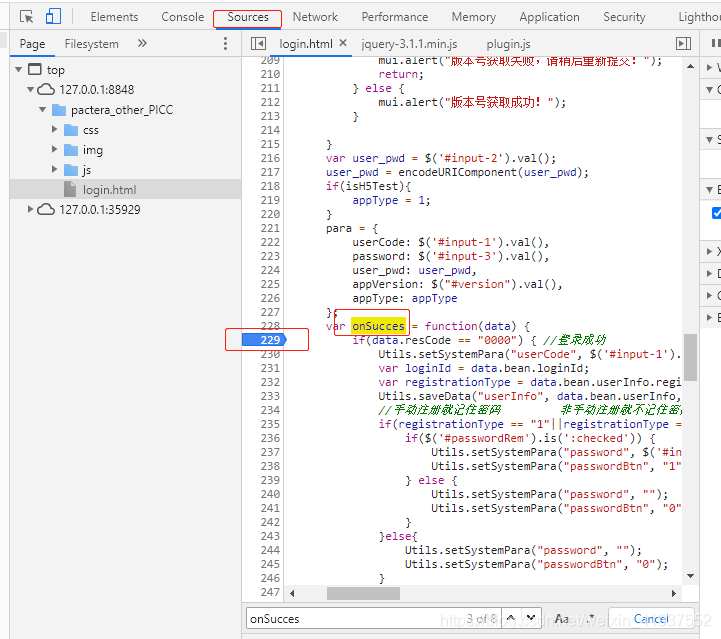Select the Filesystem navigator tab
Screen dimensions: 721x639
click(x=92, y=44)
